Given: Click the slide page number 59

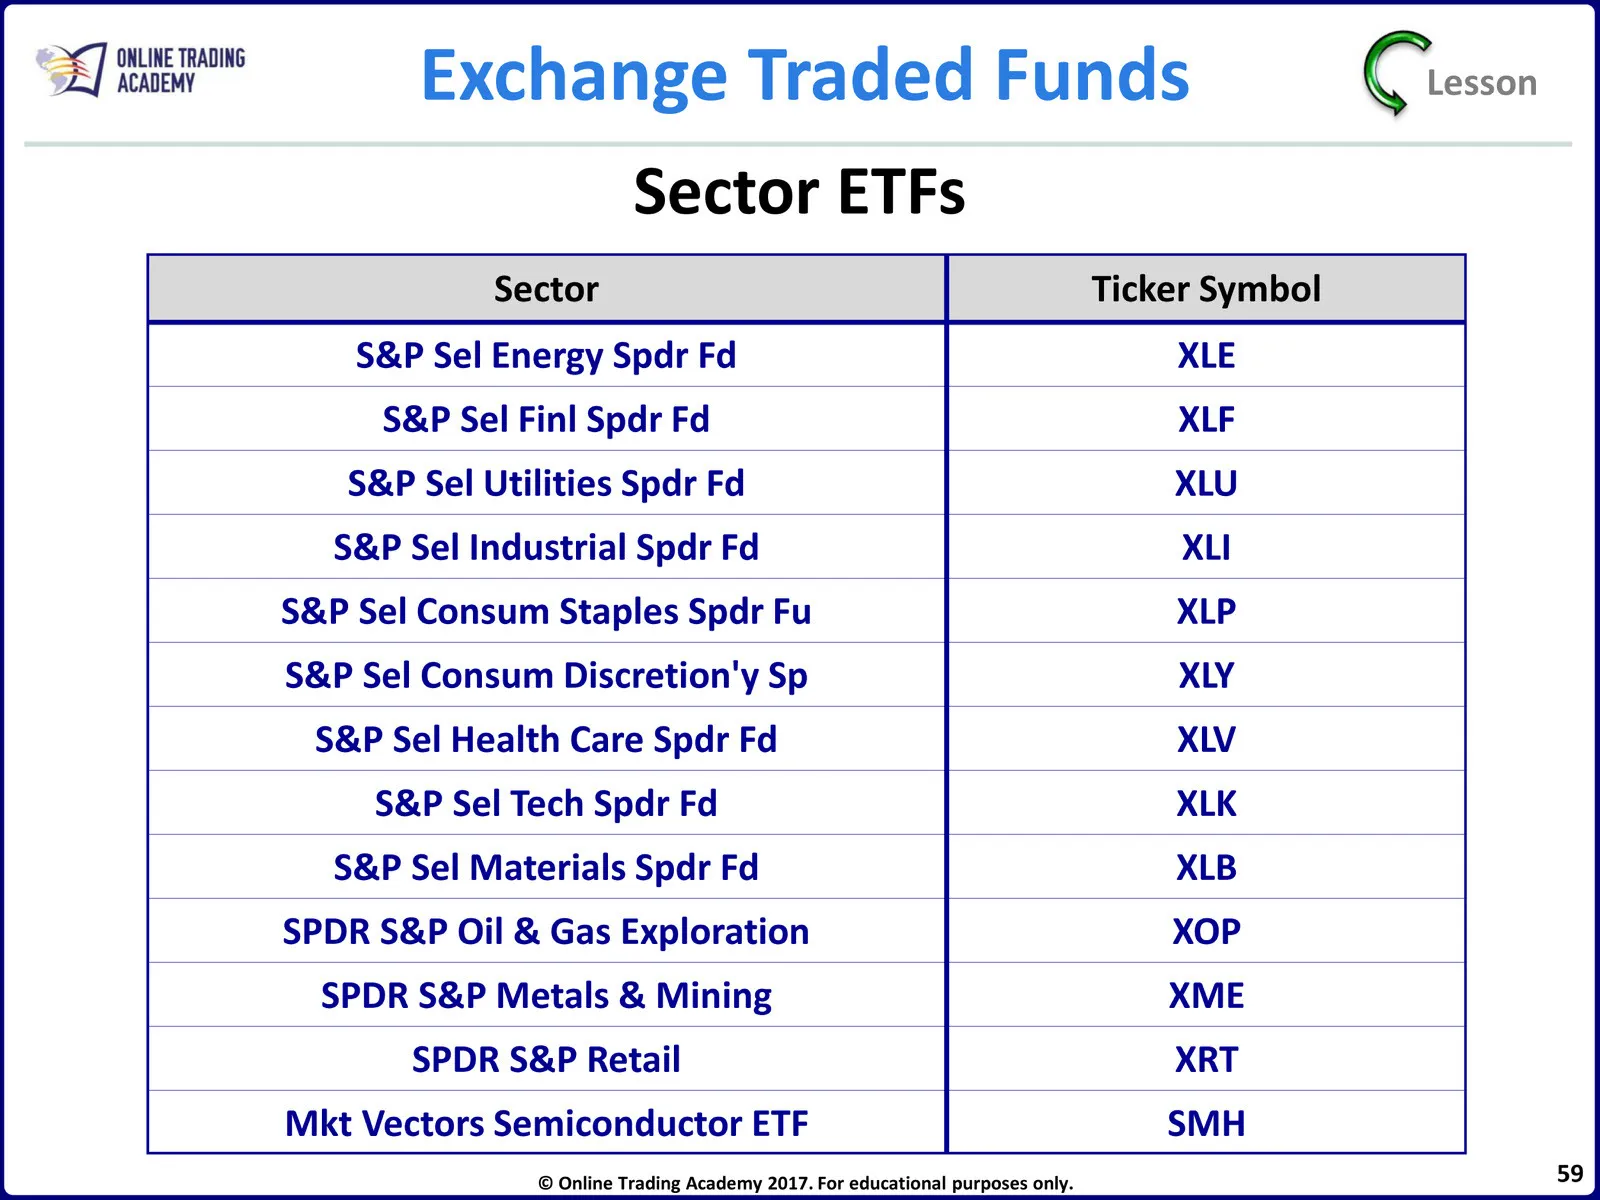Looking at the screenshot, I should click(x=1570, y=1174).
